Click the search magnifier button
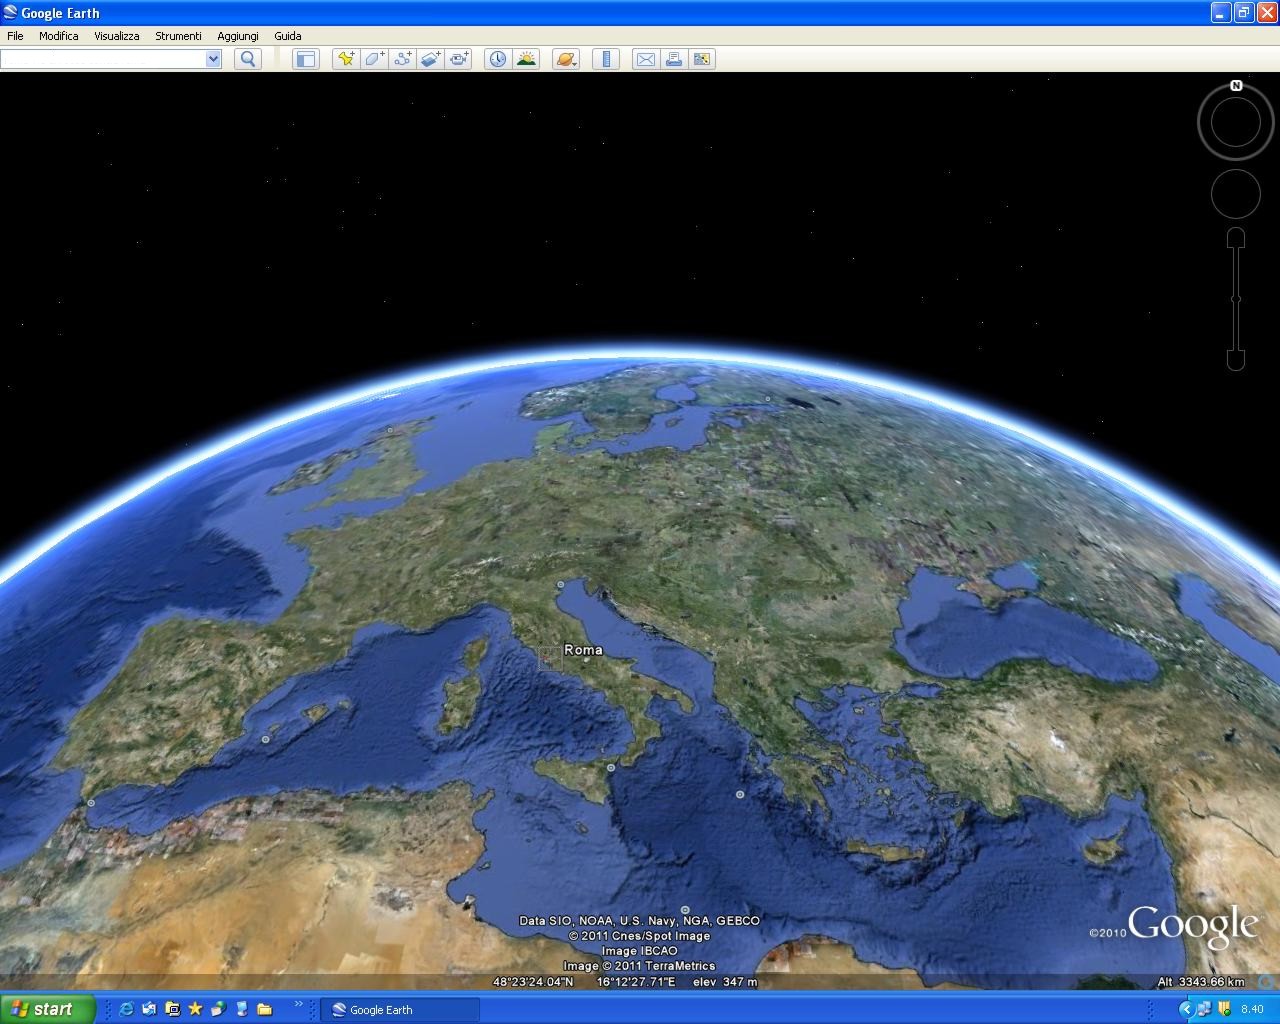Image resolution: width=1280 pixels, height=1024 pixels. pos(248,59)
